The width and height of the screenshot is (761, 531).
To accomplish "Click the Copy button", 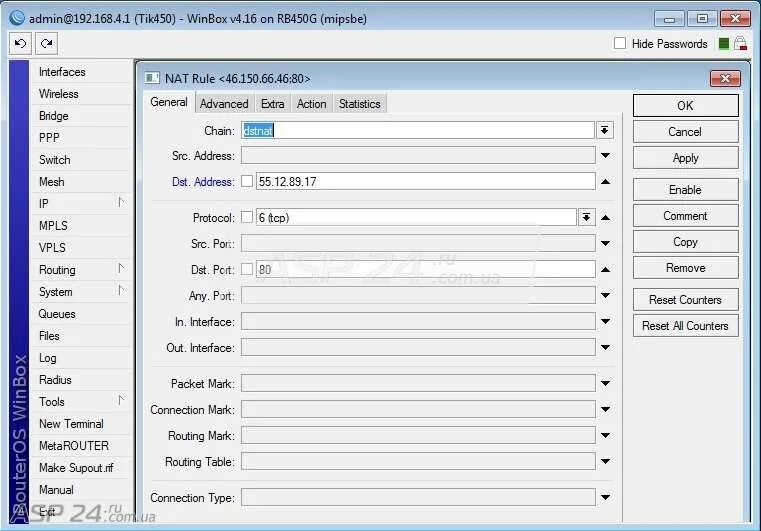I will [685, 242].
